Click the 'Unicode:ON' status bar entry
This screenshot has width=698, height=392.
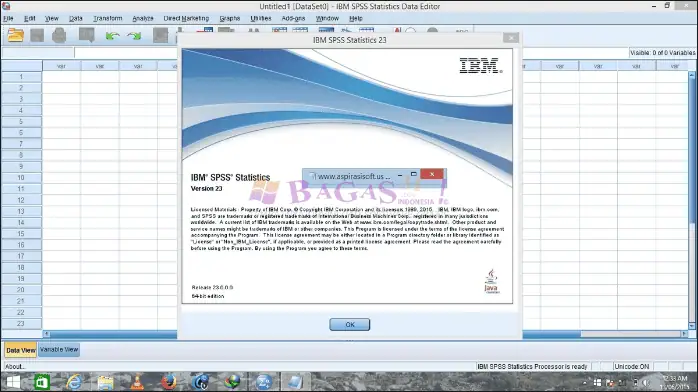tap(631, 367)
